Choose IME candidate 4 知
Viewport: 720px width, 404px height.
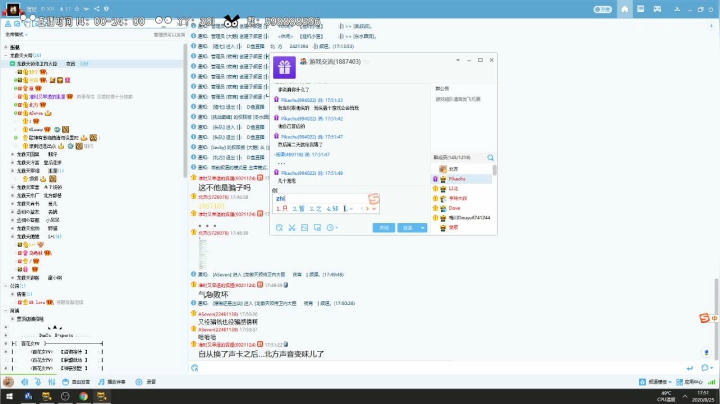(x=332, y=208)
